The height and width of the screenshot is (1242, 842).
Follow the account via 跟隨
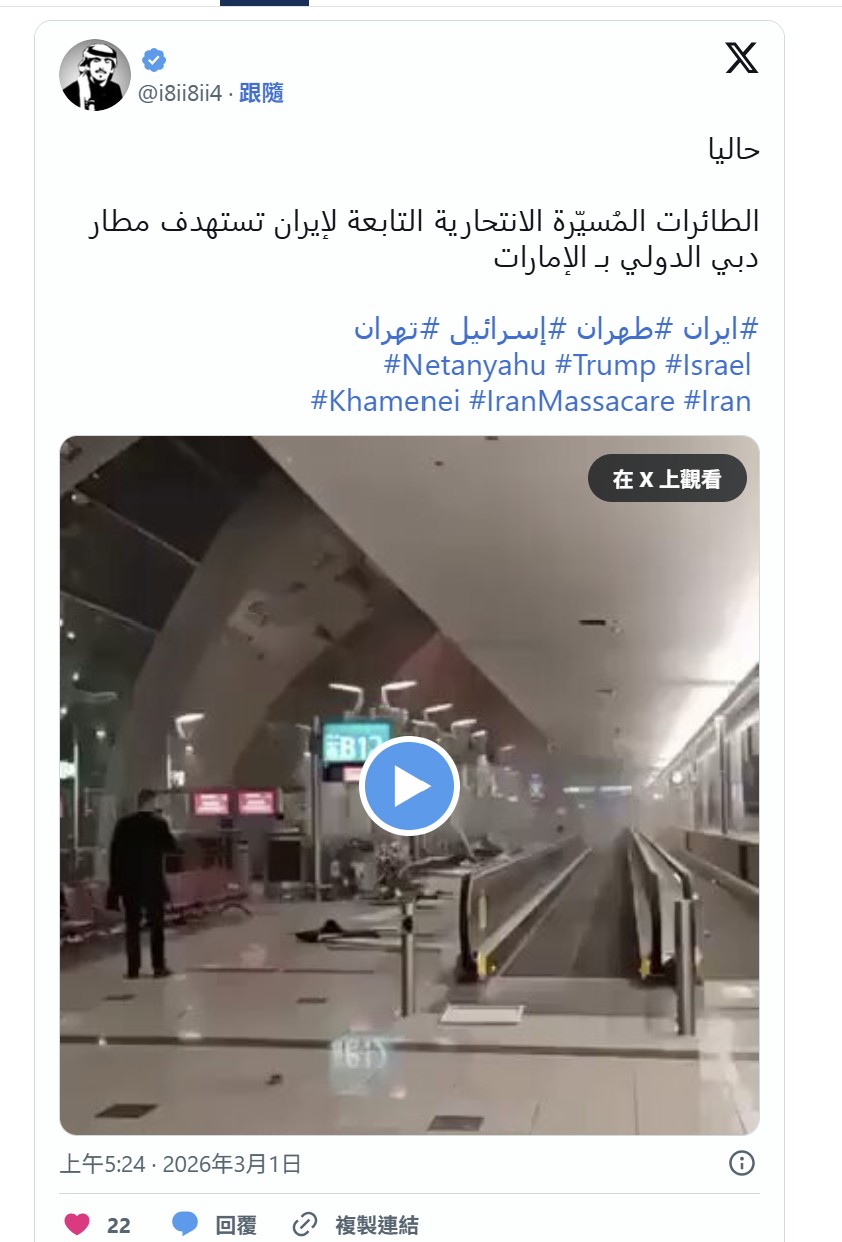pyautogui.click(x=261, y=93)
